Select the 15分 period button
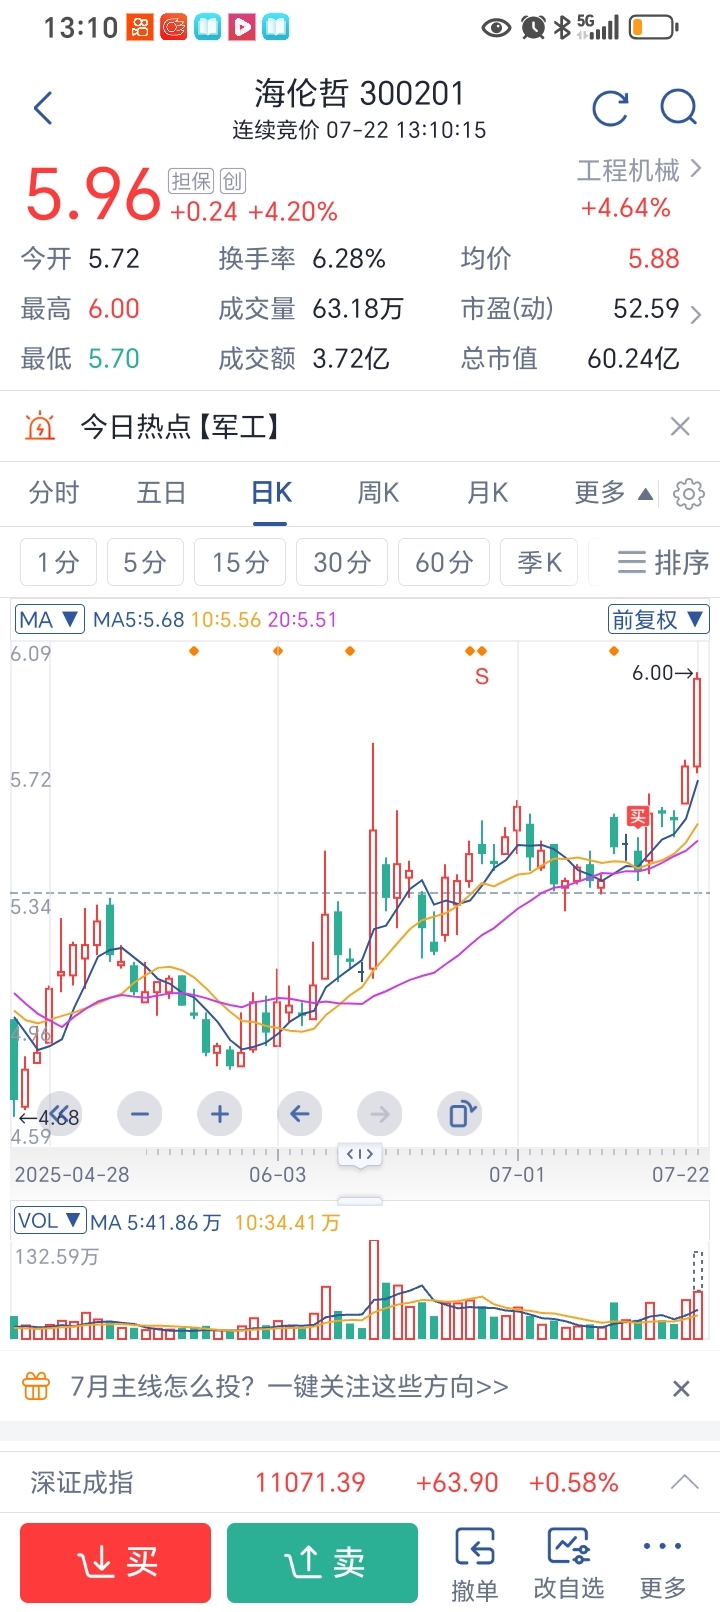This screenshot has width=720, height=1612. pyautogui.click(x=240, y=562)
